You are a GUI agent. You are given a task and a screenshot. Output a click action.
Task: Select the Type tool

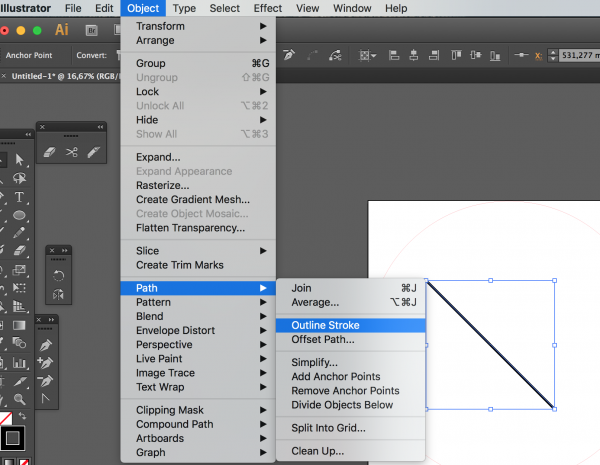(19, 197)
